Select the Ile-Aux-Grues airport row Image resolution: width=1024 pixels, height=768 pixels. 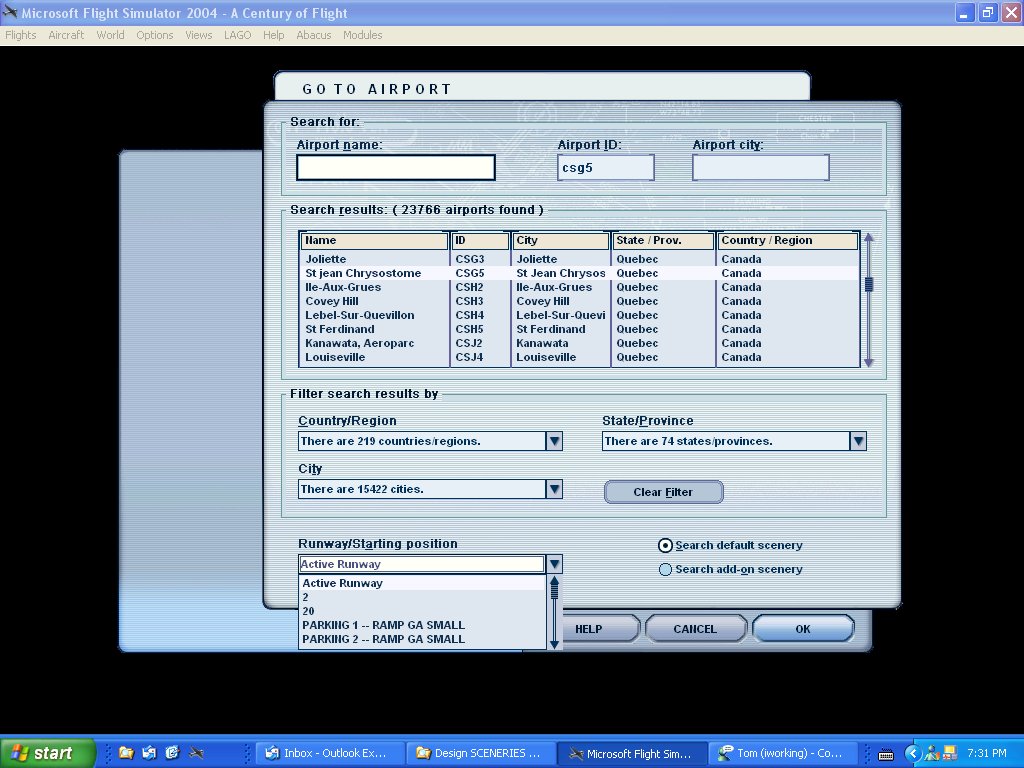click(x=579, y=287)
